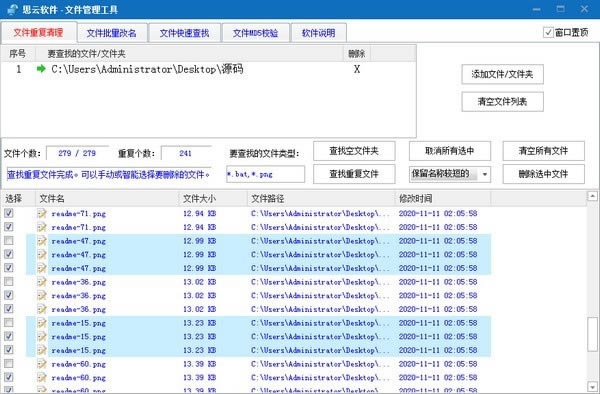Click the file icon of unchecked readme-60.png
600x394 pixels.
(42, 364)
